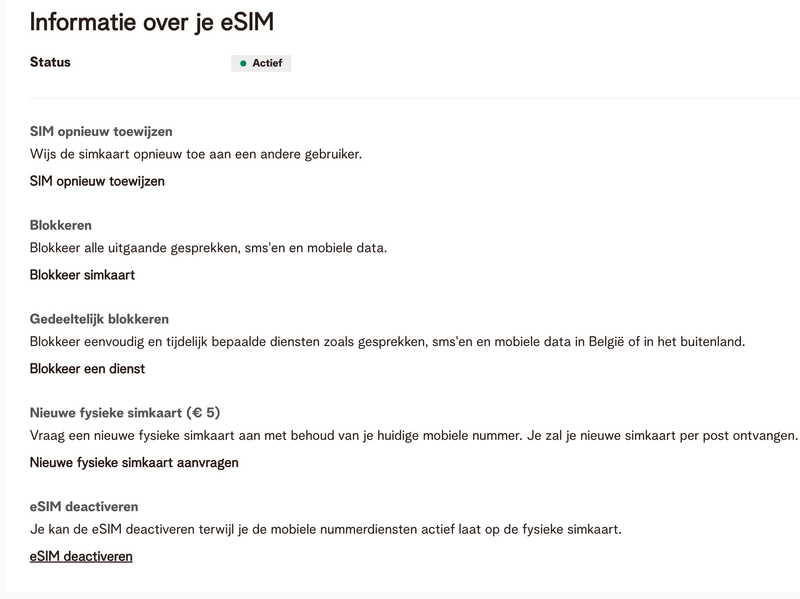800x599 pixels.
Task: Click the Informatie over je eSIM title
Action: coord(152,21)
